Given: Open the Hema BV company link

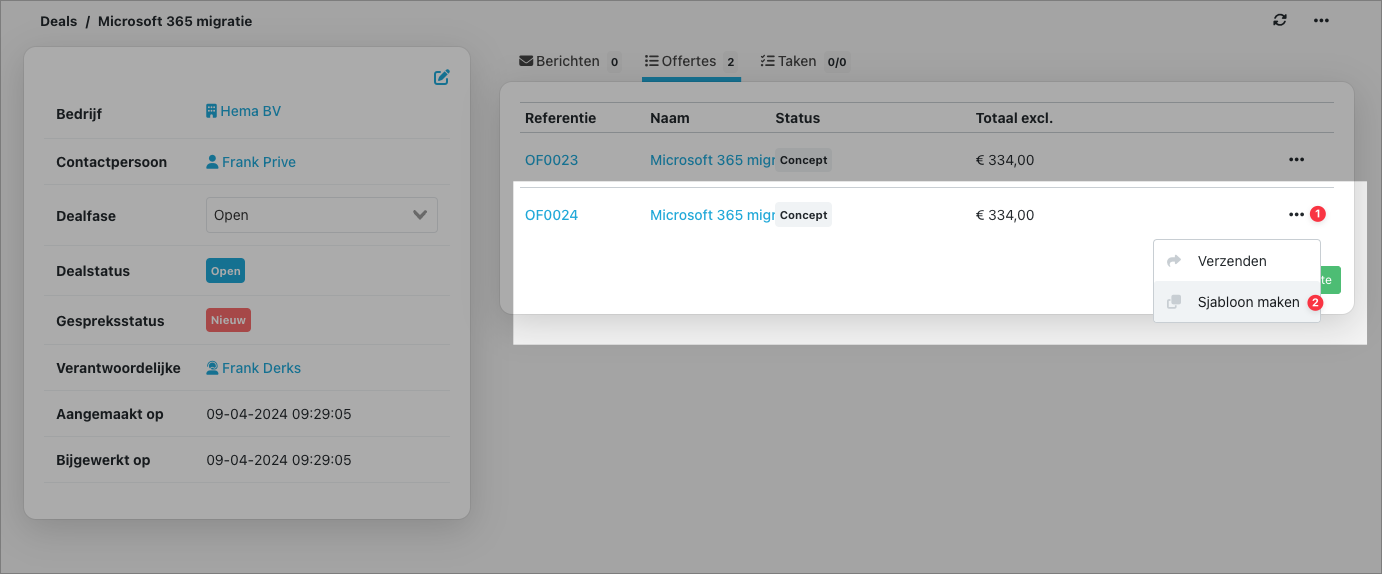Looking at the screenshot, I should click(243, 111).
